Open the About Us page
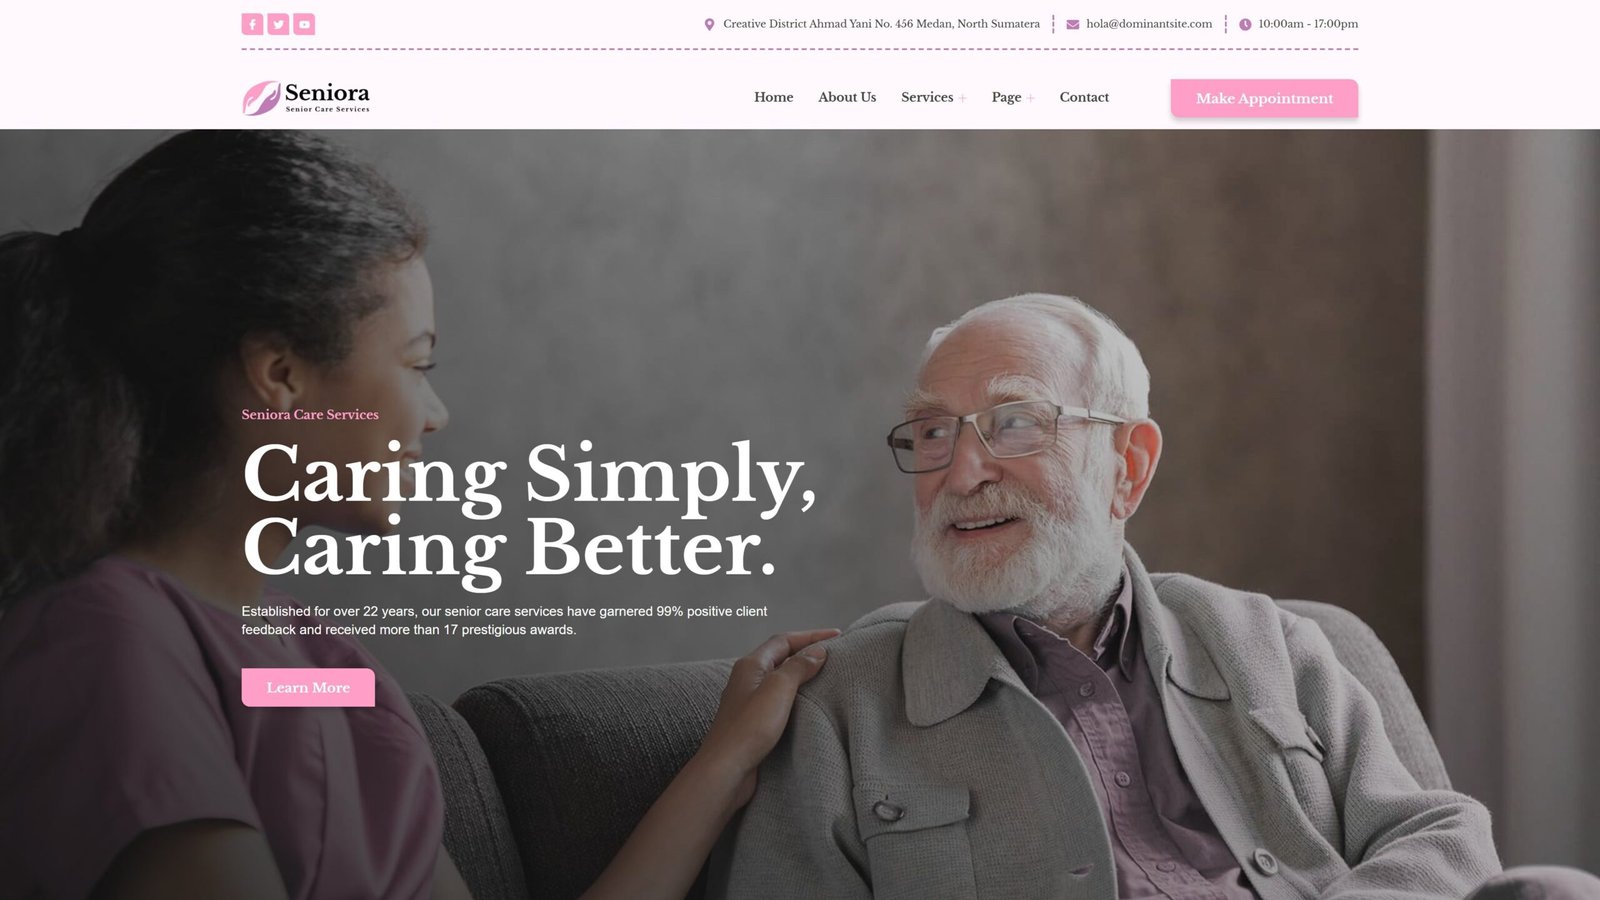Image resolution: width=1600 pixels, height=900 pixels. coord(846,97)
